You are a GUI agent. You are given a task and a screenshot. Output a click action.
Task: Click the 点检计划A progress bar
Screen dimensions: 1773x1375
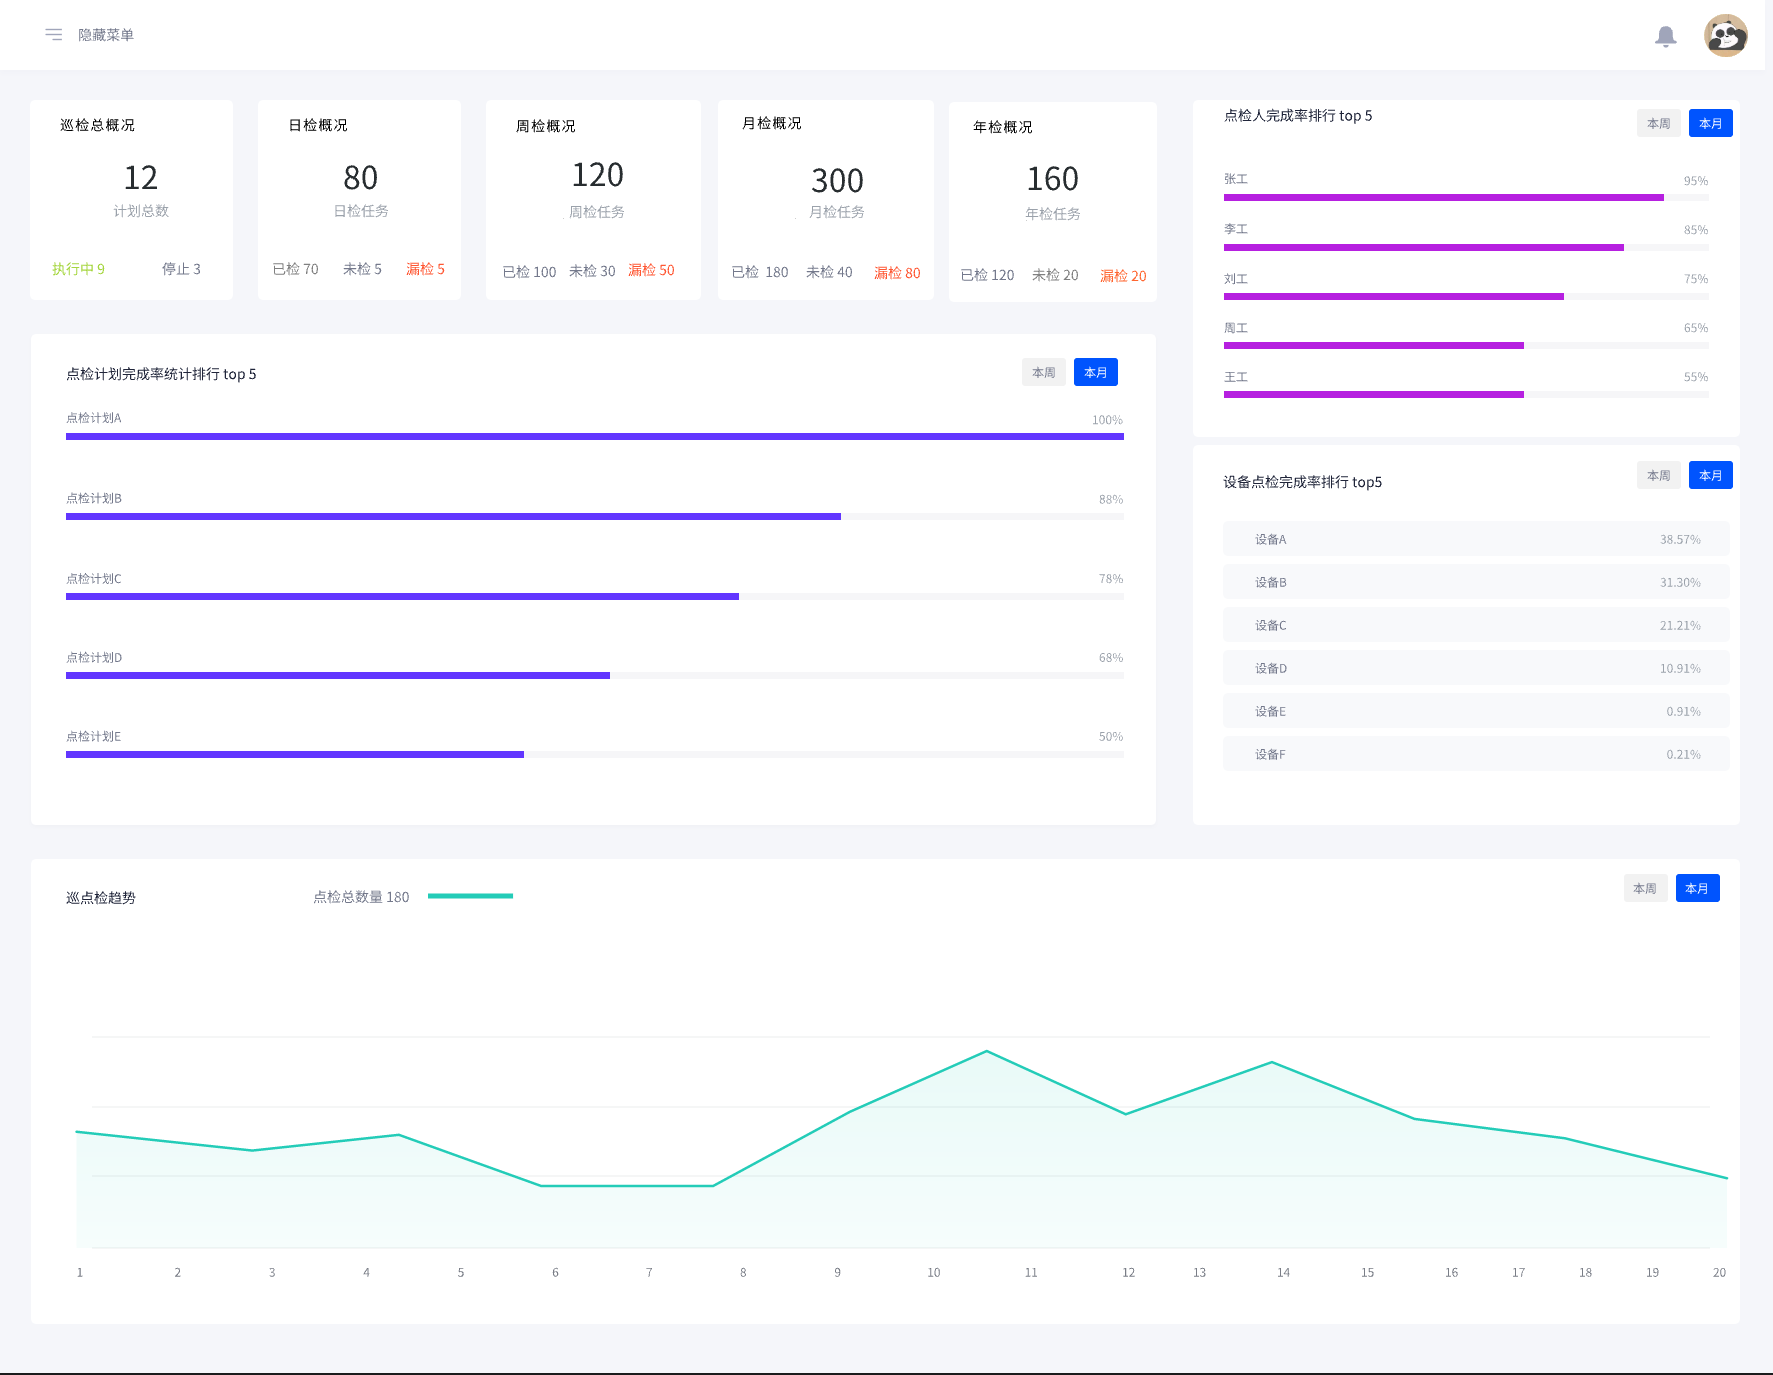[x=594, y=437]
